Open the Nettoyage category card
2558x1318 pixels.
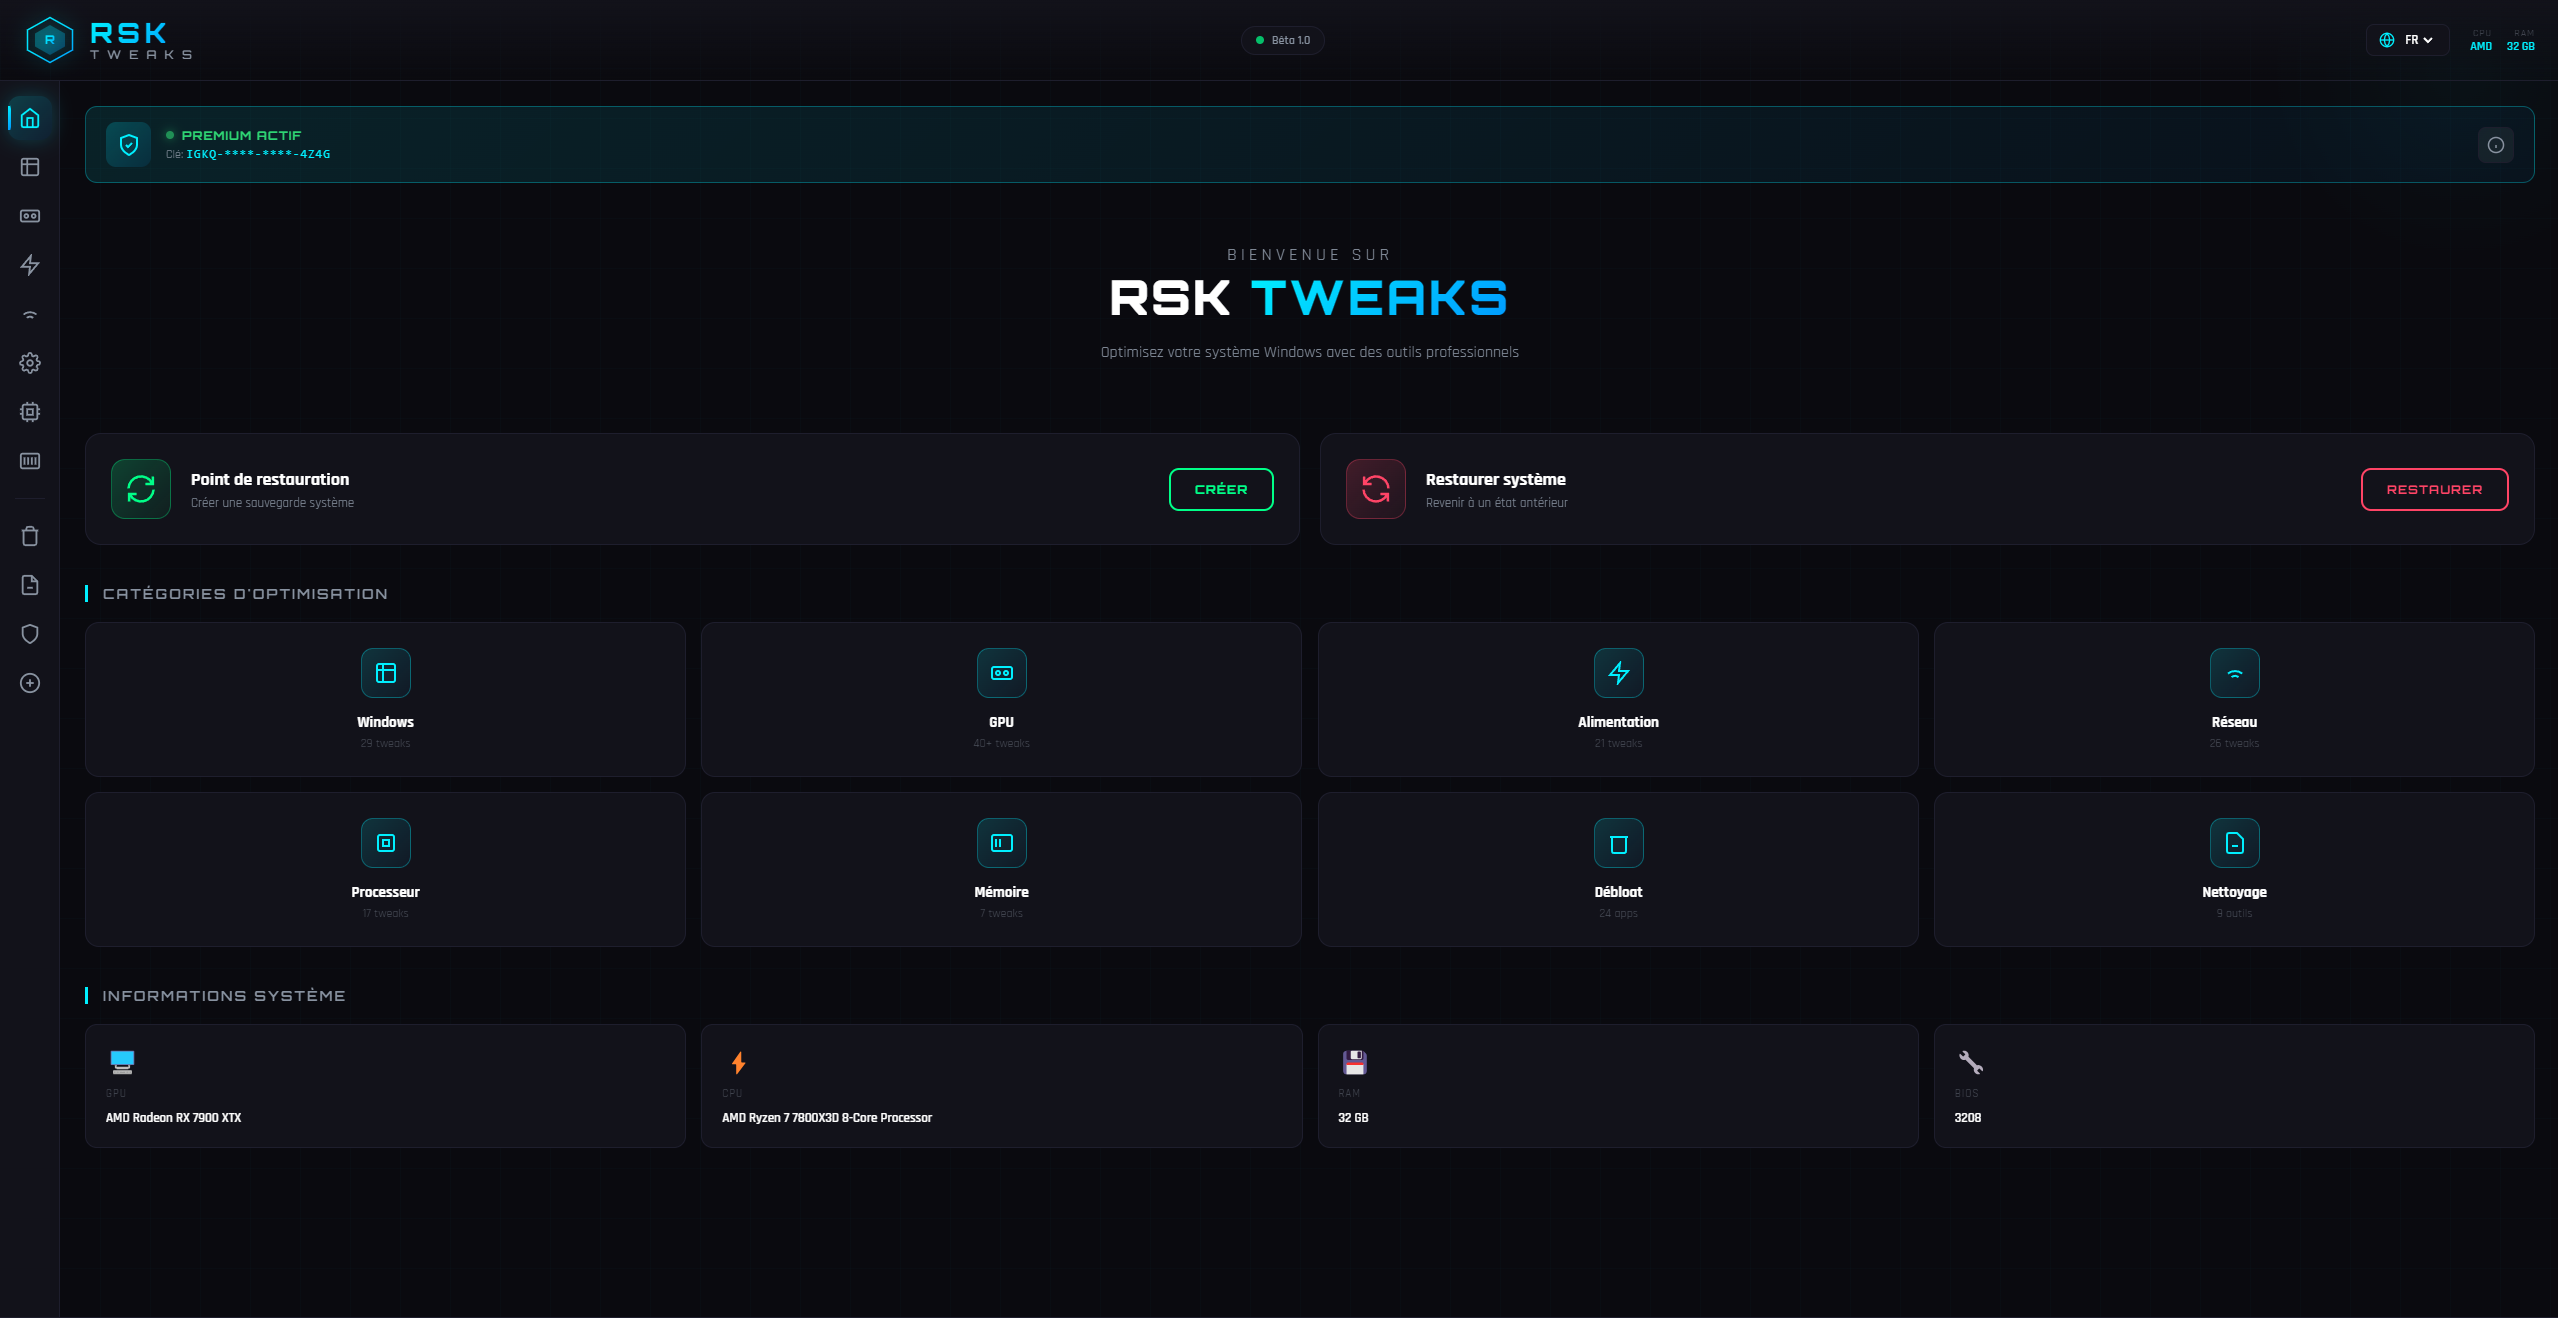(2233, 869)
